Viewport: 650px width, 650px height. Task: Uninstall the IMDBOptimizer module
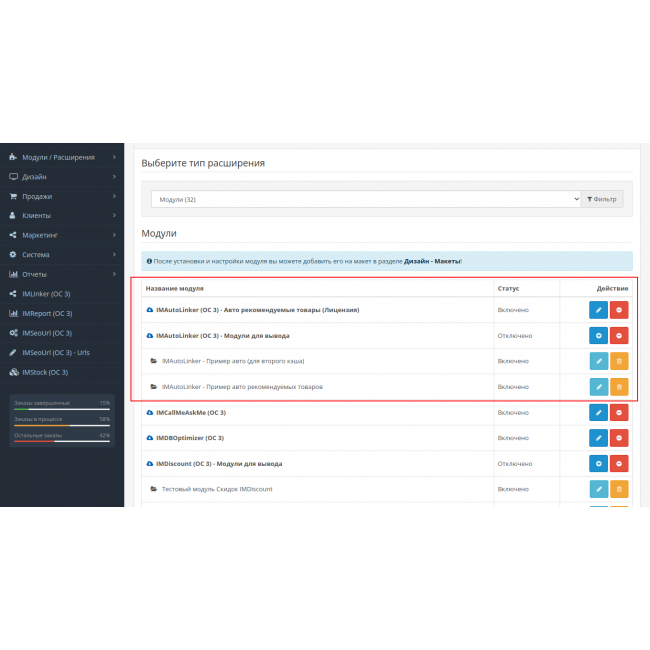[x=619, y=438]
